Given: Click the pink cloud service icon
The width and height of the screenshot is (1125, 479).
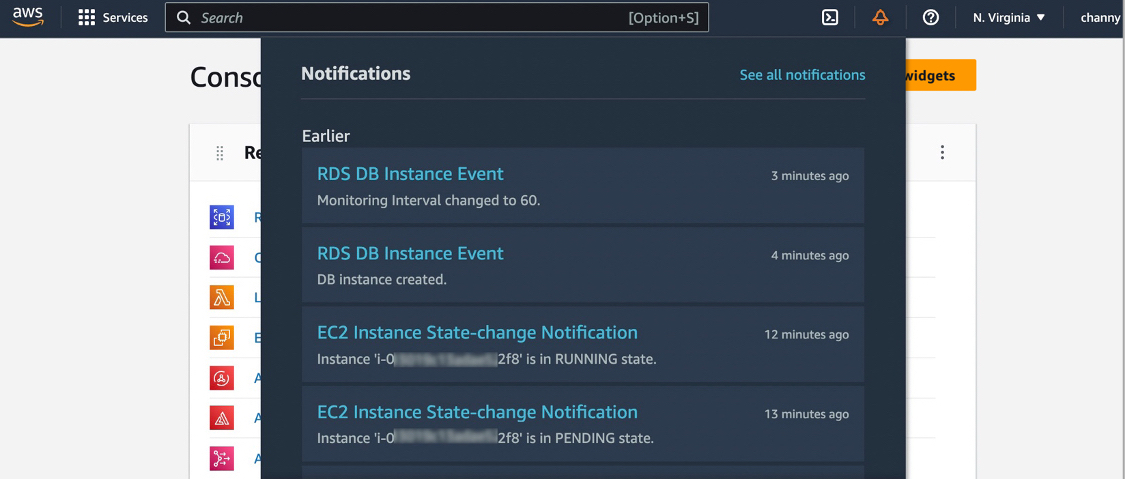Looking at the screenshot, I should point(222,257).
